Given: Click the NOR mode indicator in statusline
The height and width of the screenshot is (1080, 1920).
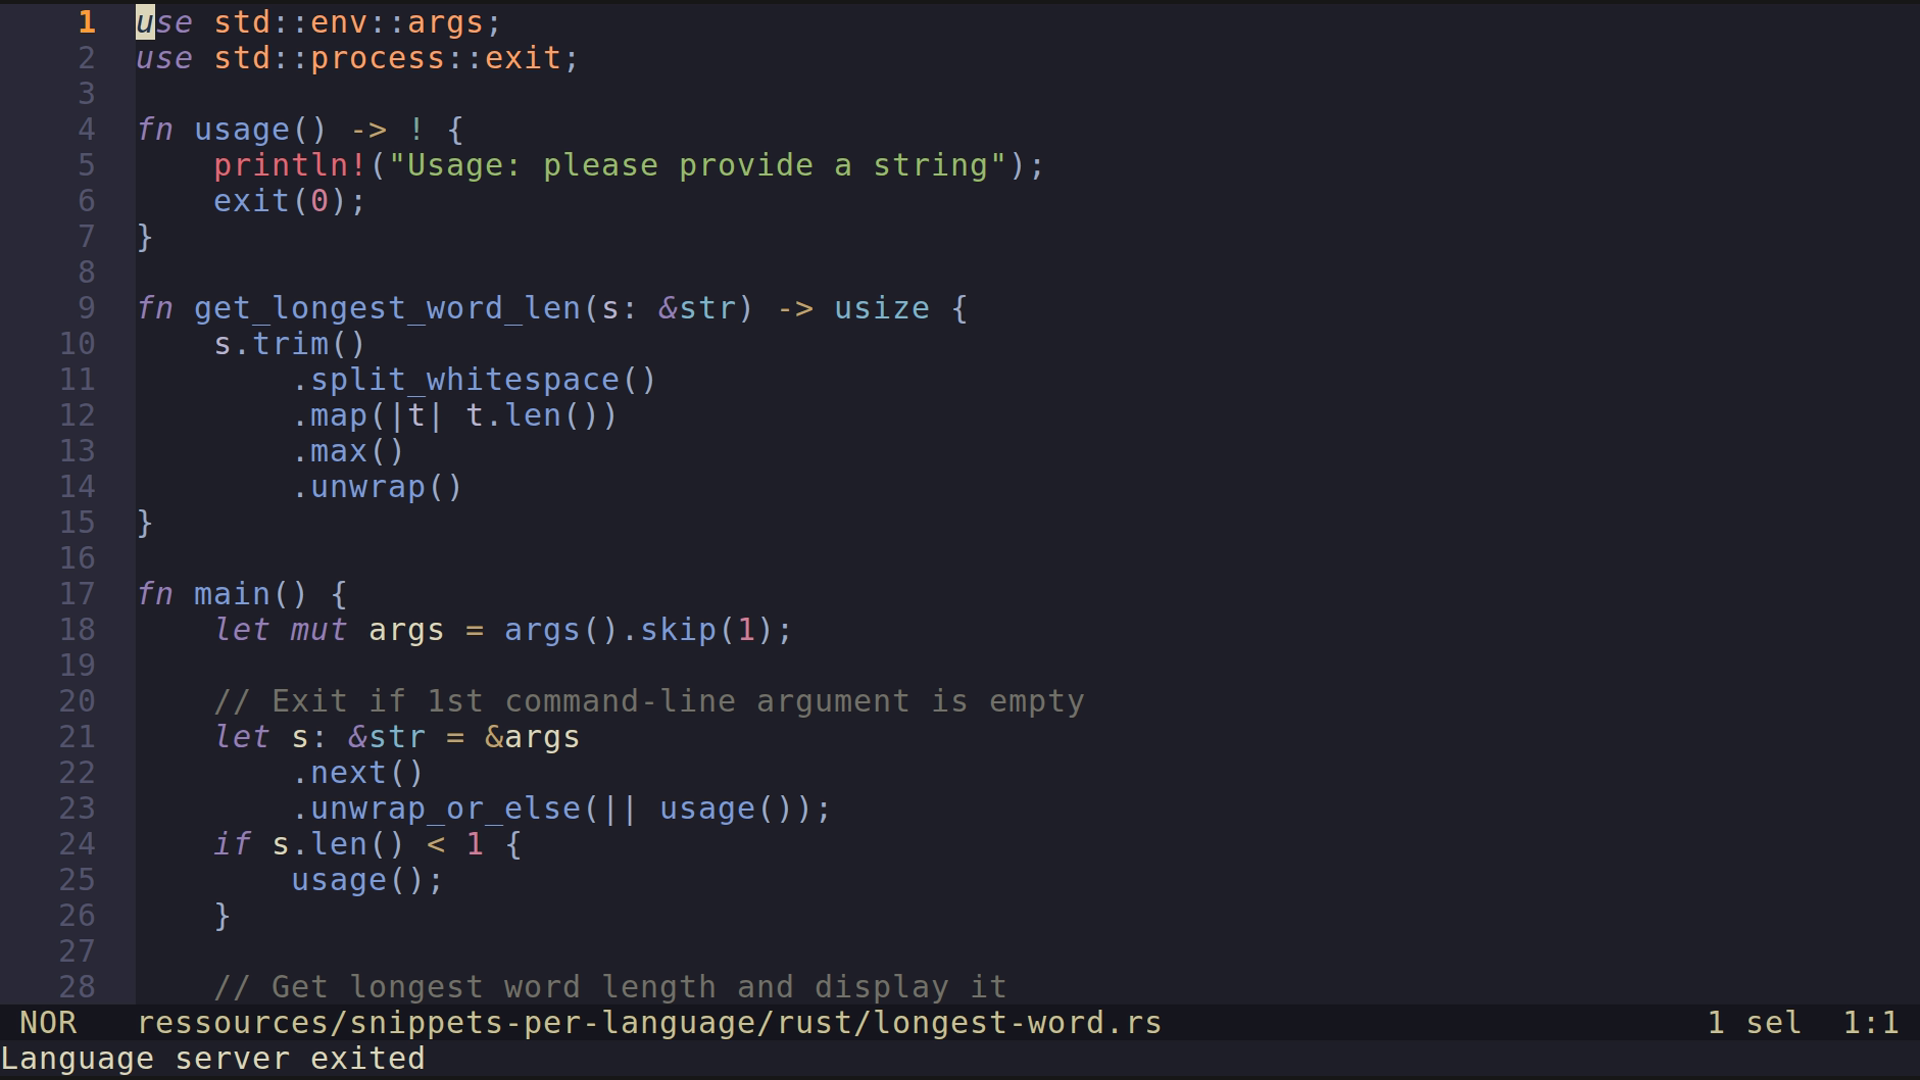Looking at the screenshot, I should tap(47, 1023).
